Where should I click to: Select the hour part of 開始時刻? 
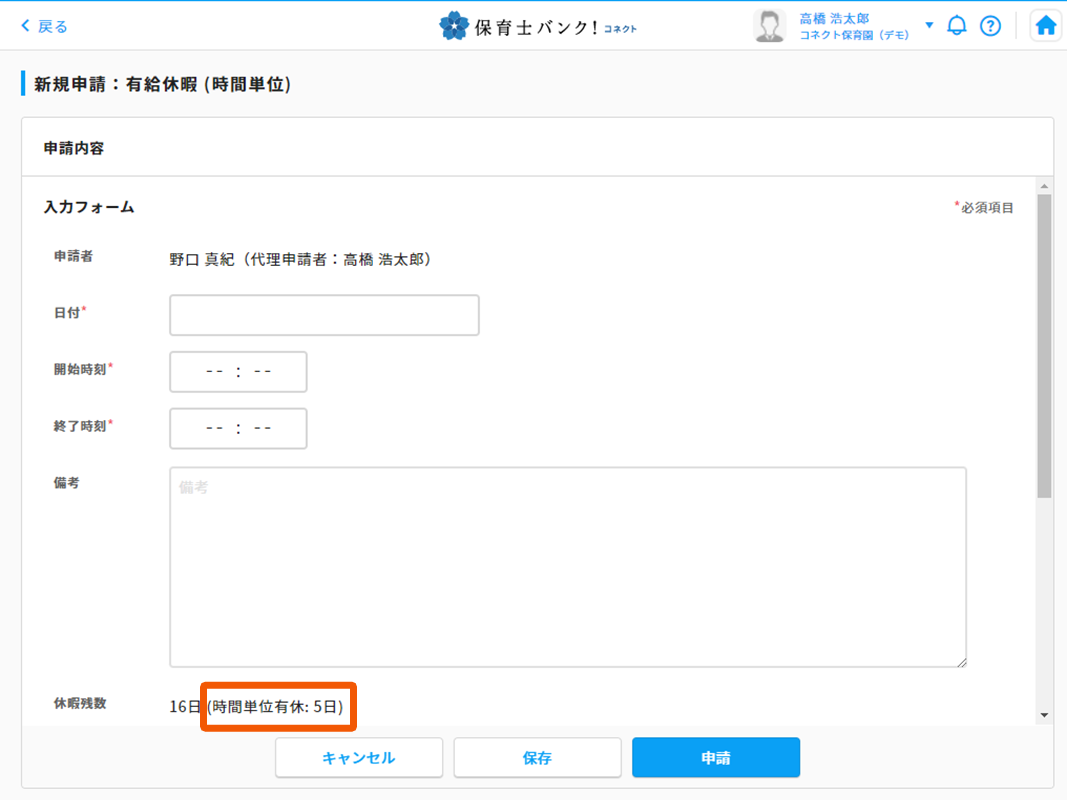click(214, 372)
